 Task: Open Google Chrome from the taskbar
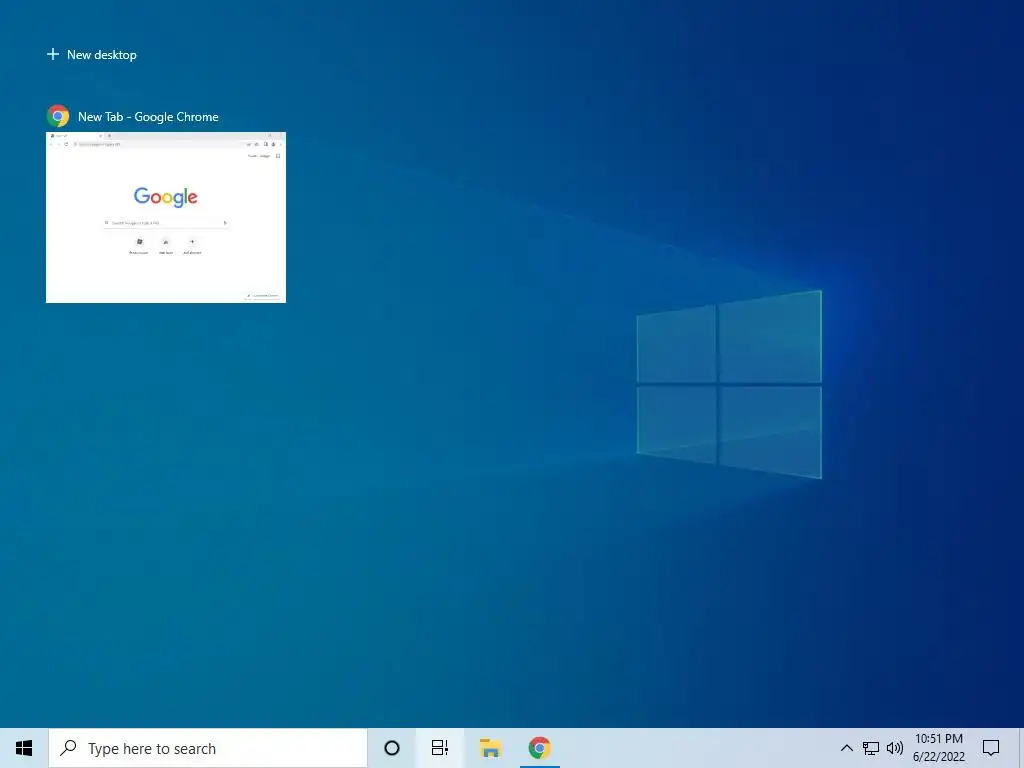(x=539, y=748)
